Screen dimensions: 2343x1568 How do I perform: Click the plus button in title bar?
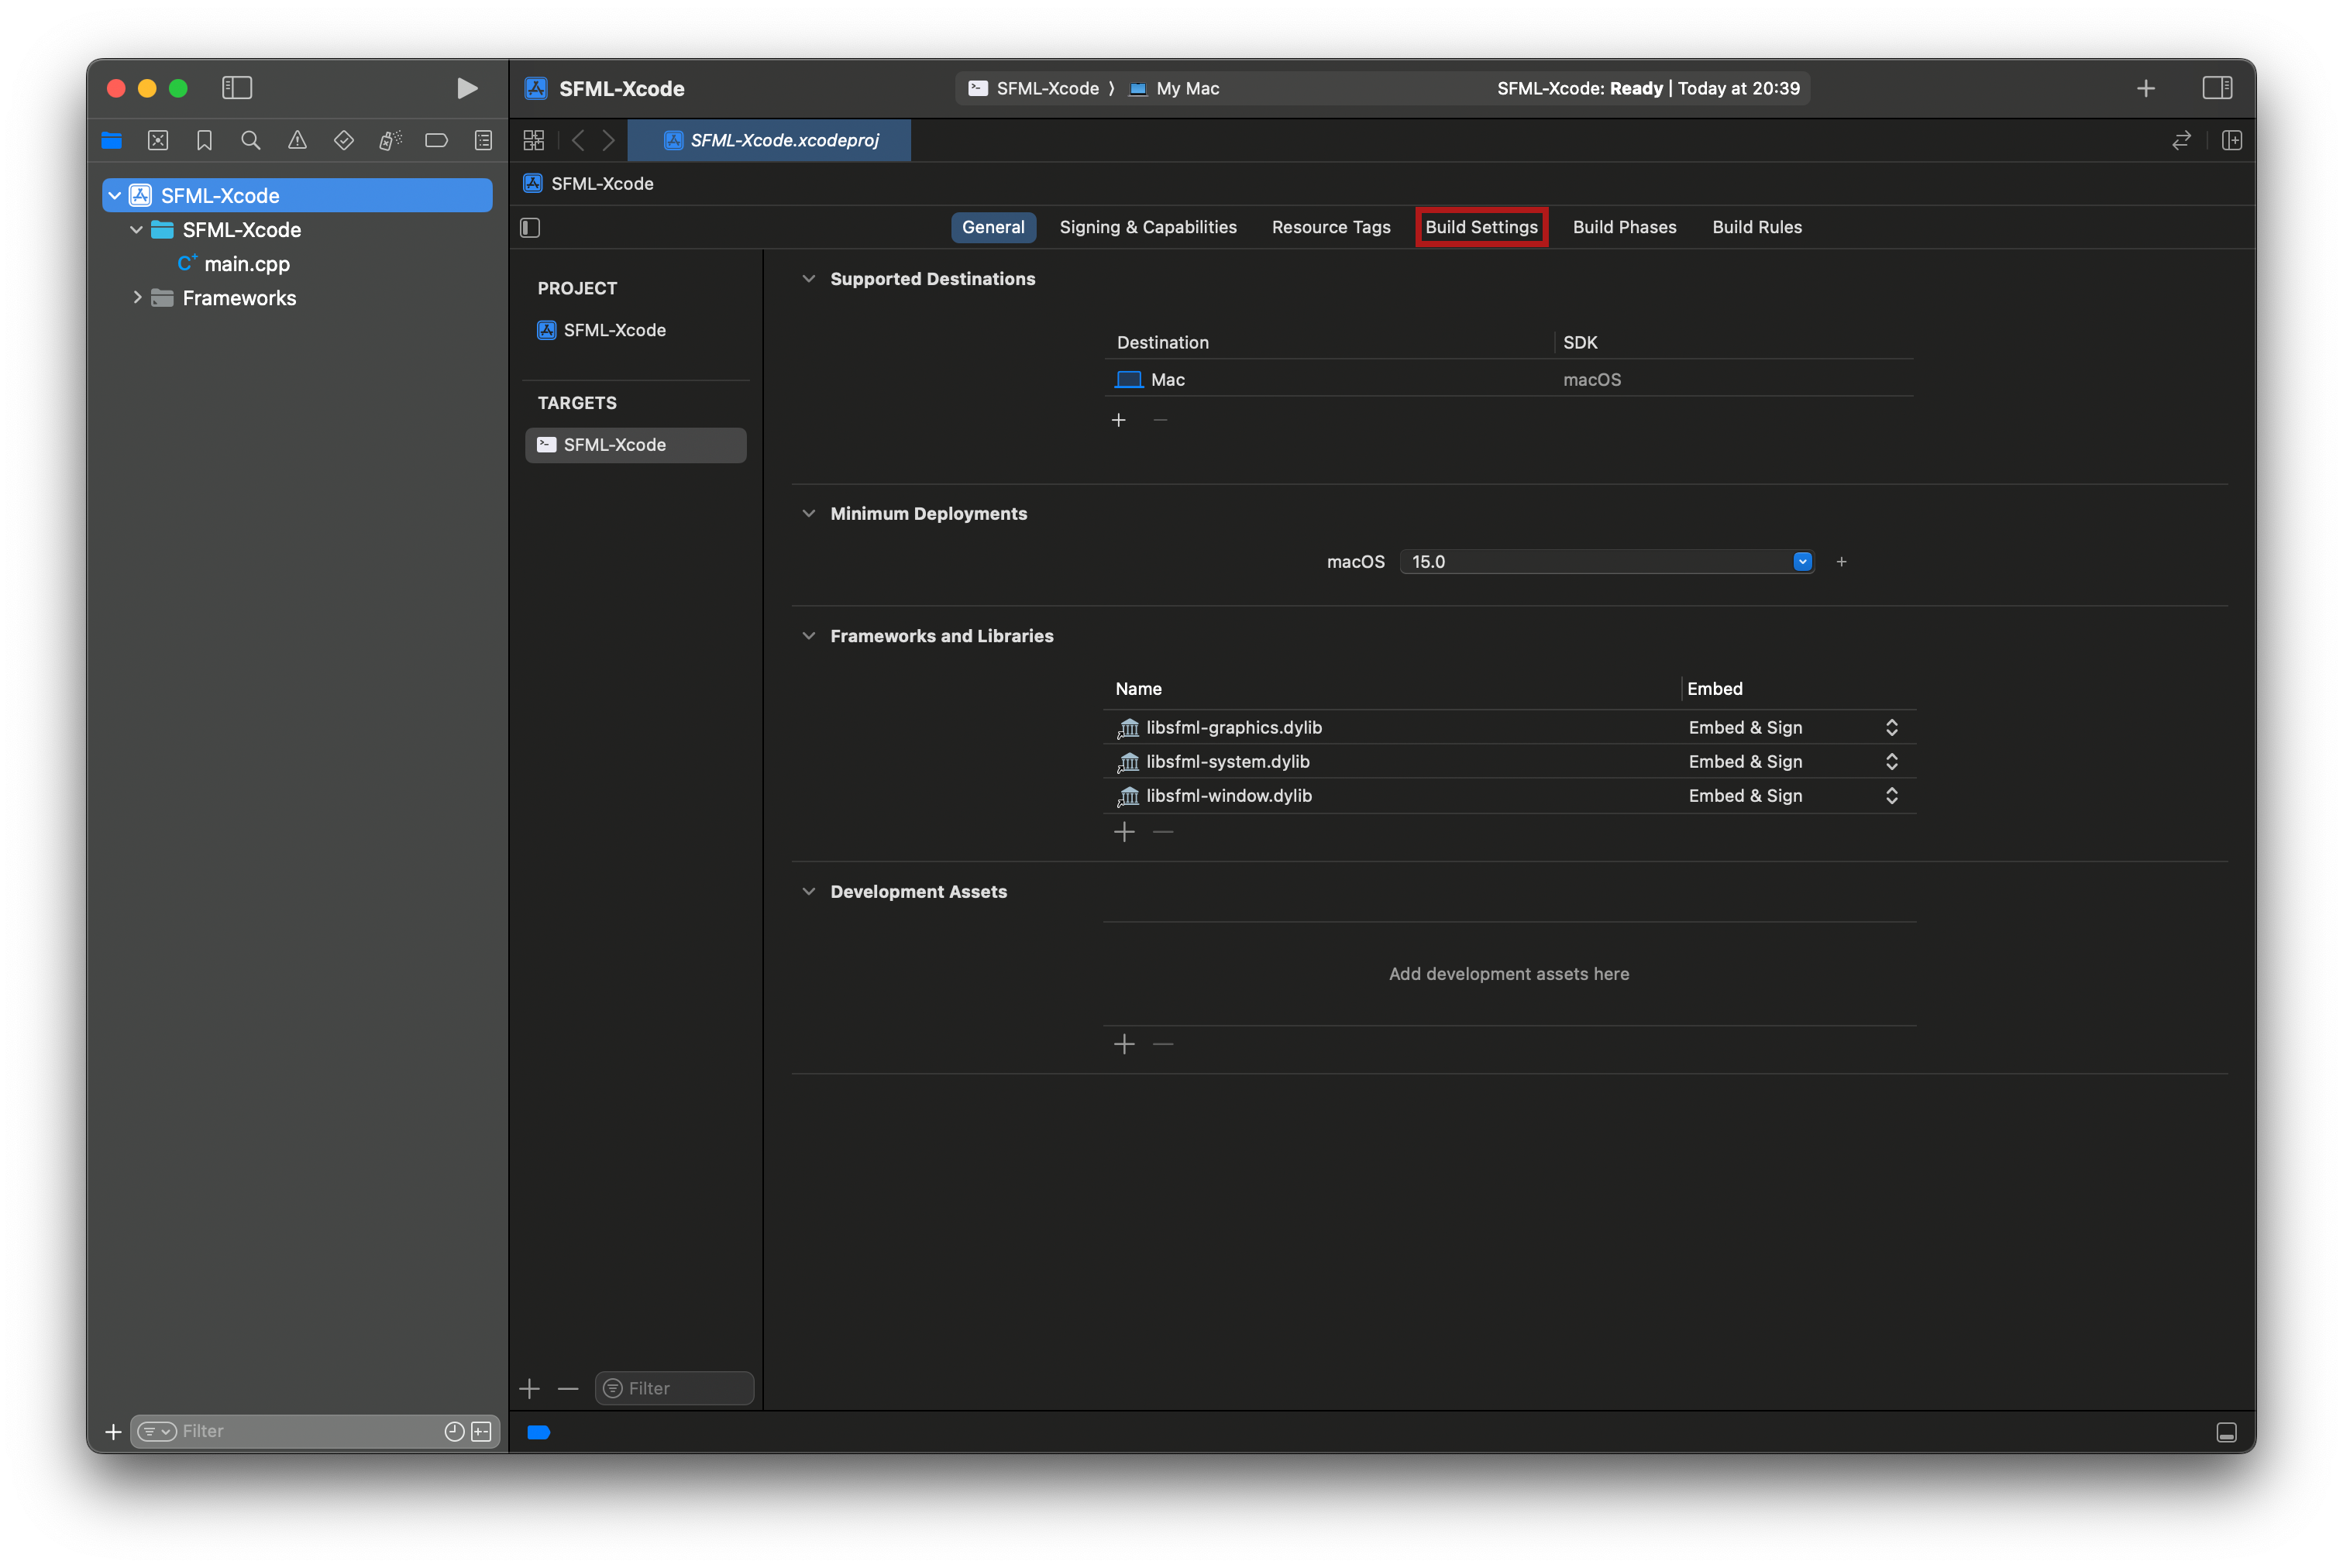tap(2145, 88)
